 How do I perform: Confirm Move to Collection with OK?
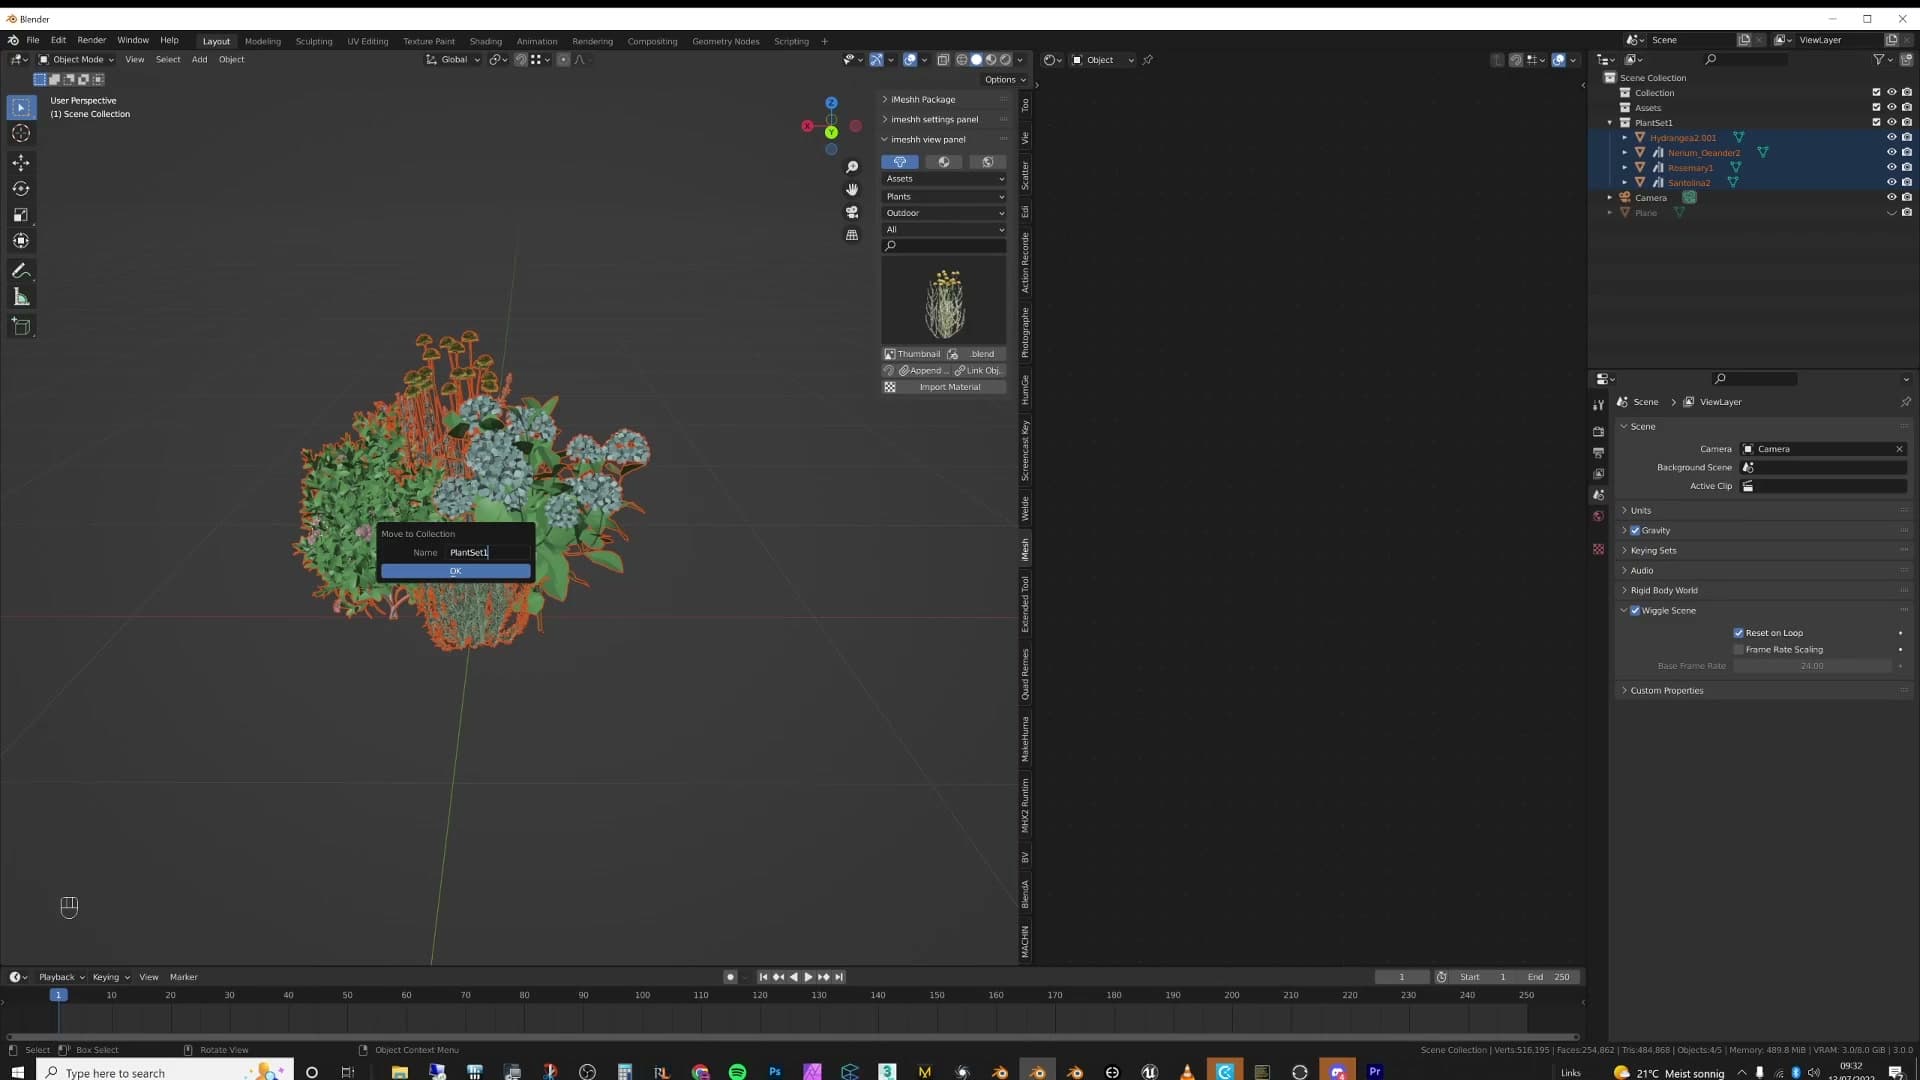coord(455,571)
